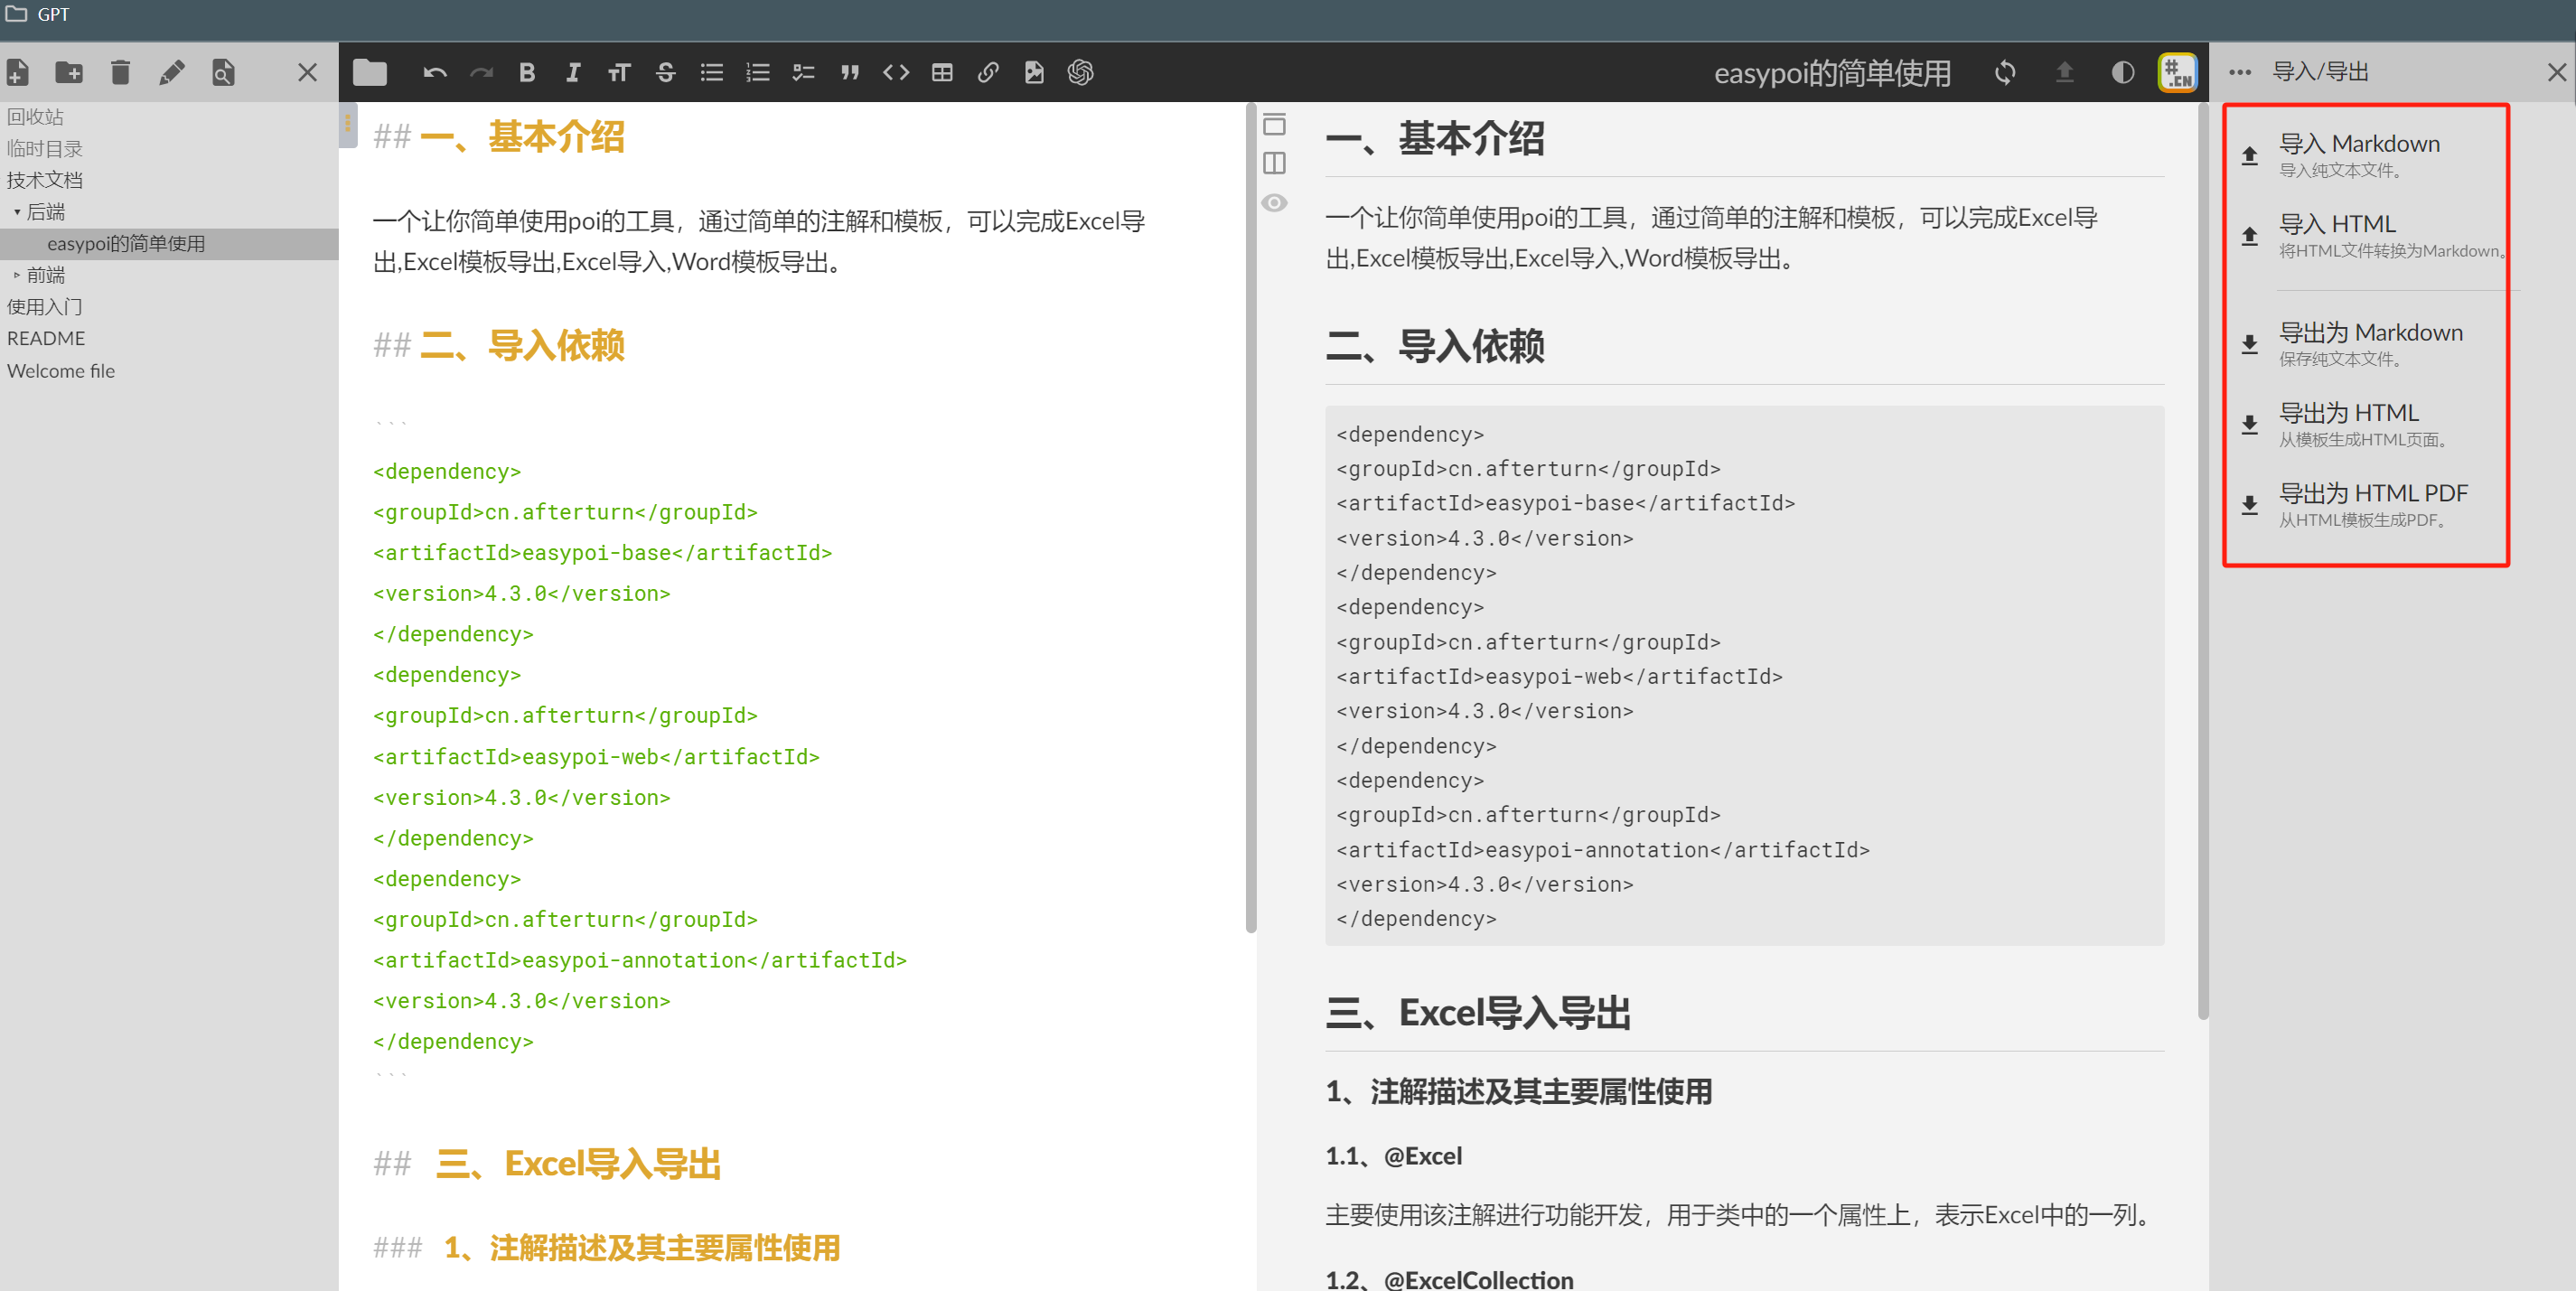Screen dimensions: 2576x1291
Task: Insert a table via toolbar
Action: pyautogui.click(x=941, y=72)
